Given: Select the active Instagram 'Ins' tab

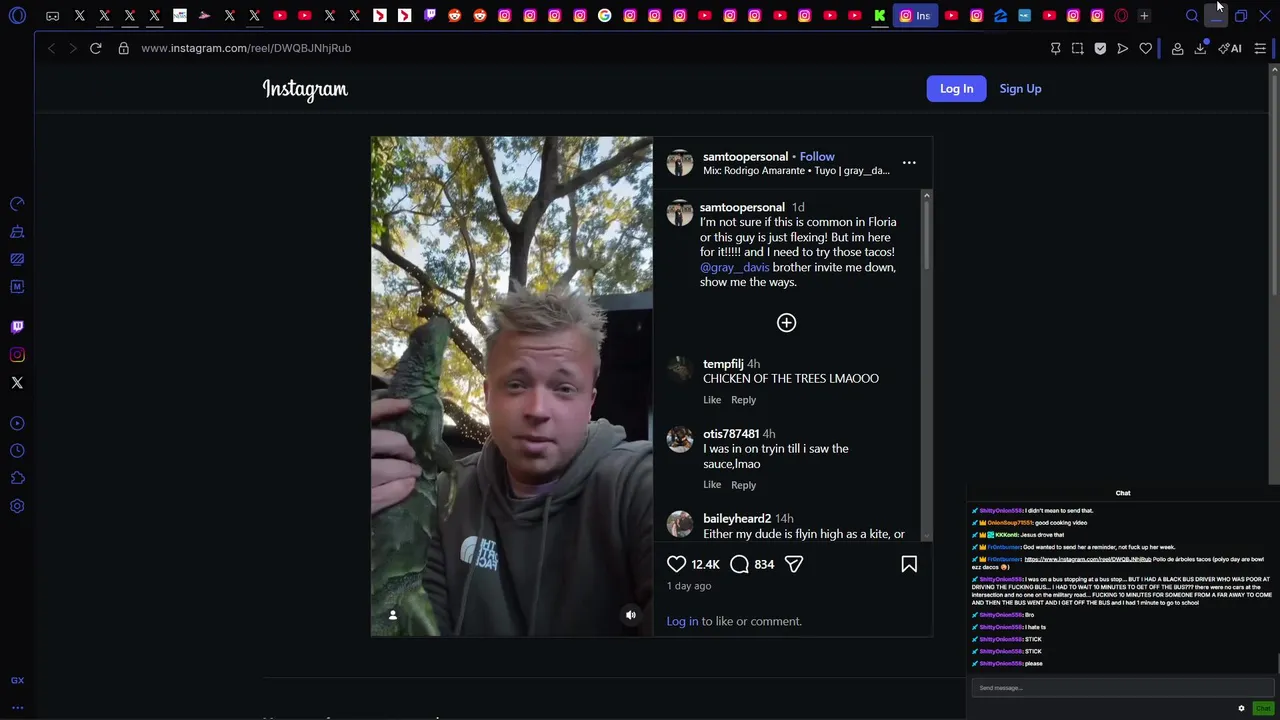Looking at the screenshot, I should pyautogui.click(x=916, y=16).
